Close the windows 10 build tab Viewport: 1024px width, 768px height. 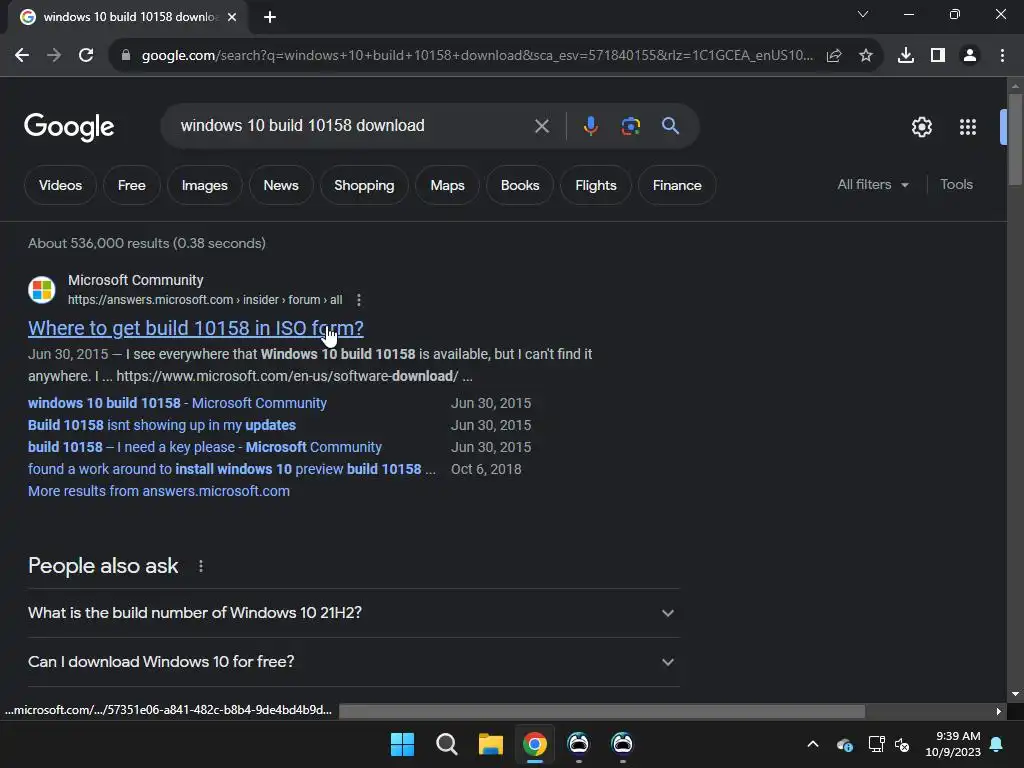pos(232,17)
